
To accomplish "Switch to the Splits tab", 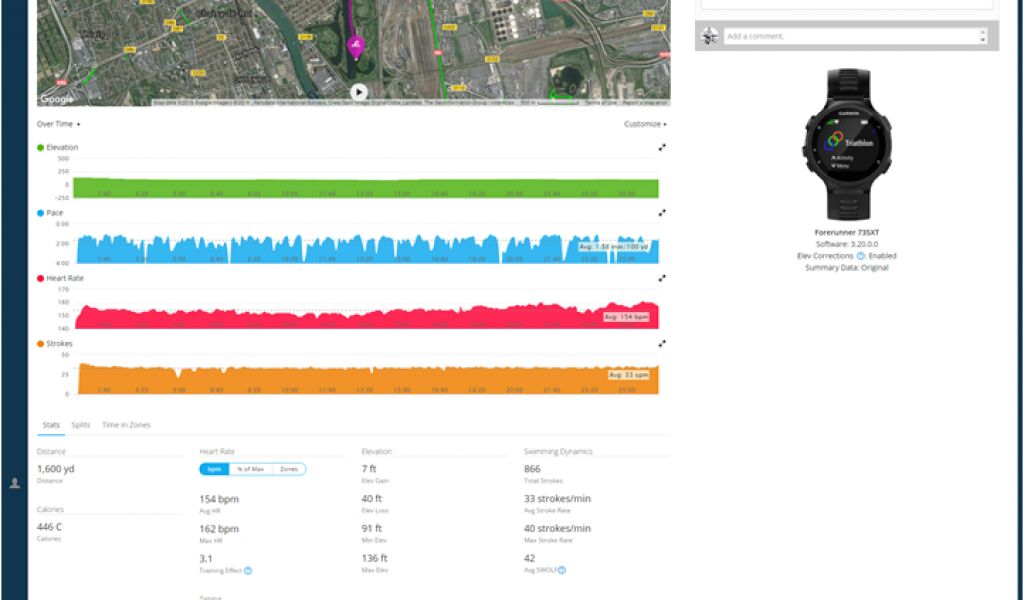I will 81,425.
